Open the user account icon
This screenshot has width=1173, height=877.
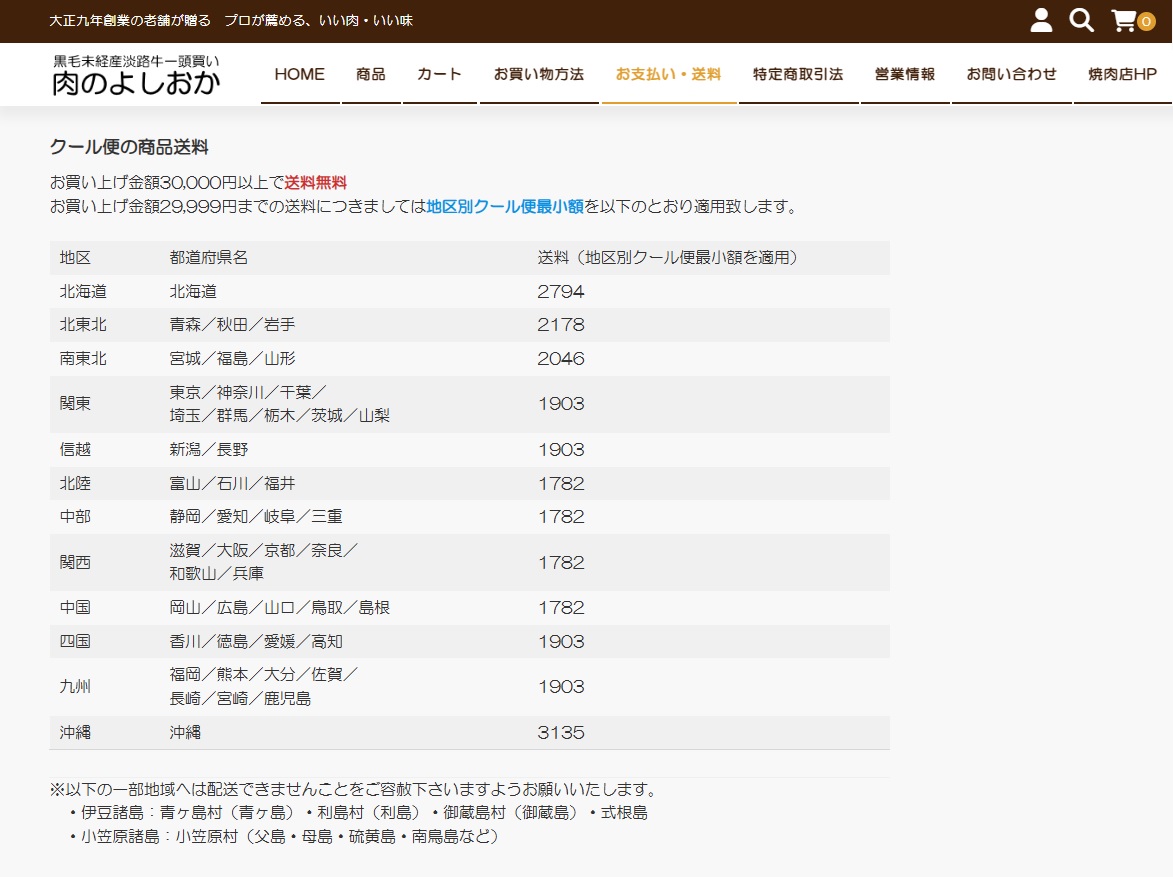tap(1041, 21)
